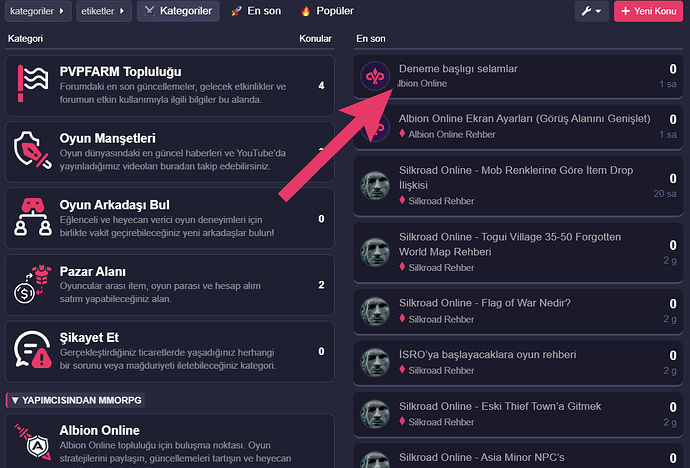Open the wrench admin tools dropdown
Image resolution: width=690 pixels, height=468 pixels.
coord(591,11)
